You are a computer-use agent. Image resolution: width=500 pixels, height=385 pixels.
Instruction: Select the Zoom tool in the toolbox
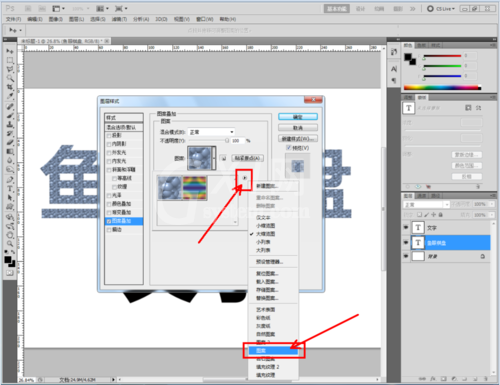(10, 244)
